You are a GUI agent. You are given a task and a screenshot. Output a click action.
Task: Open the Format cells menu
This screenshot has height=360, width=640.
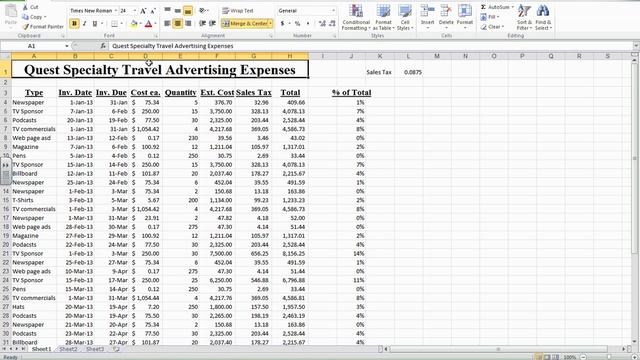[464, 16]
